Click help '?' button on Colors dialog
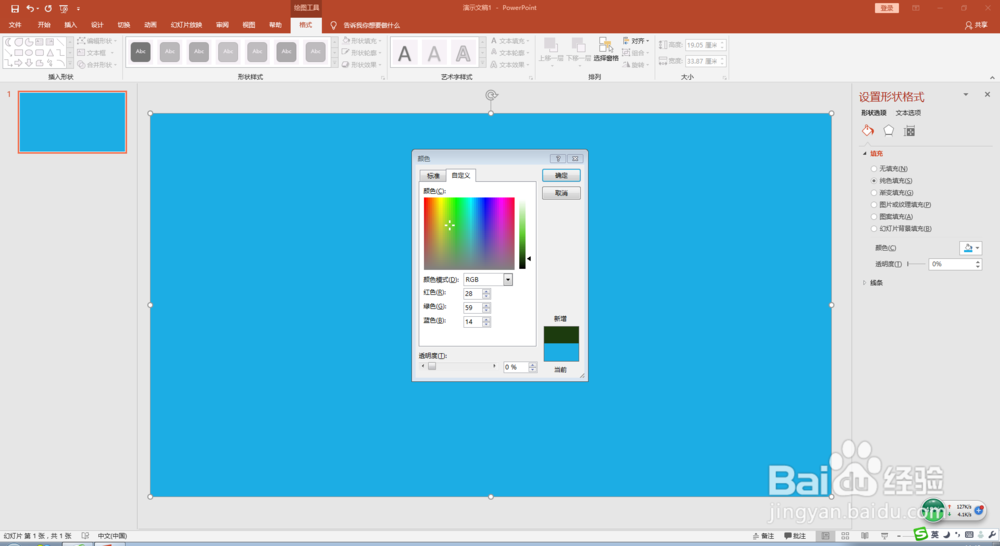Viewport: 1000px width, 546px height. 557,158
